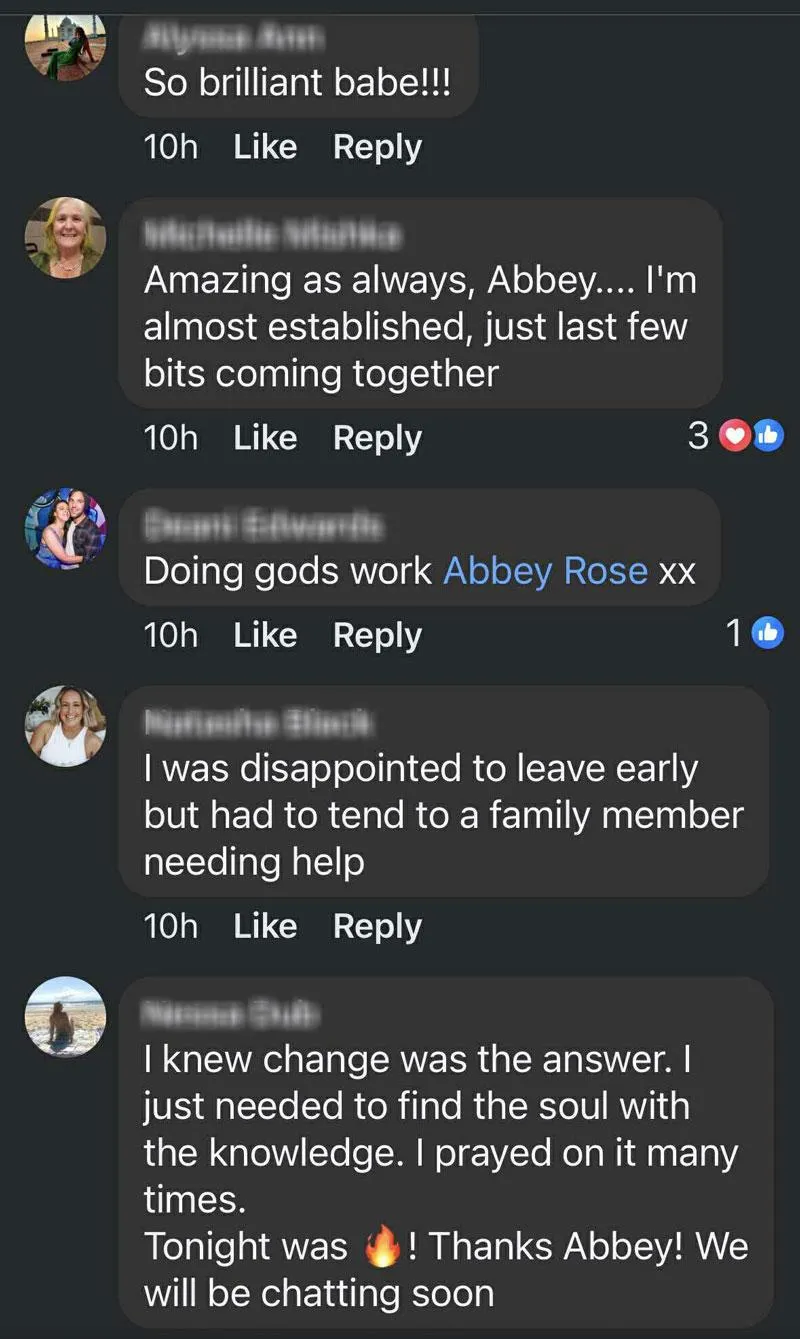Reply to the "So brilliant babe!!!" comment

click(x=377, y=147)
